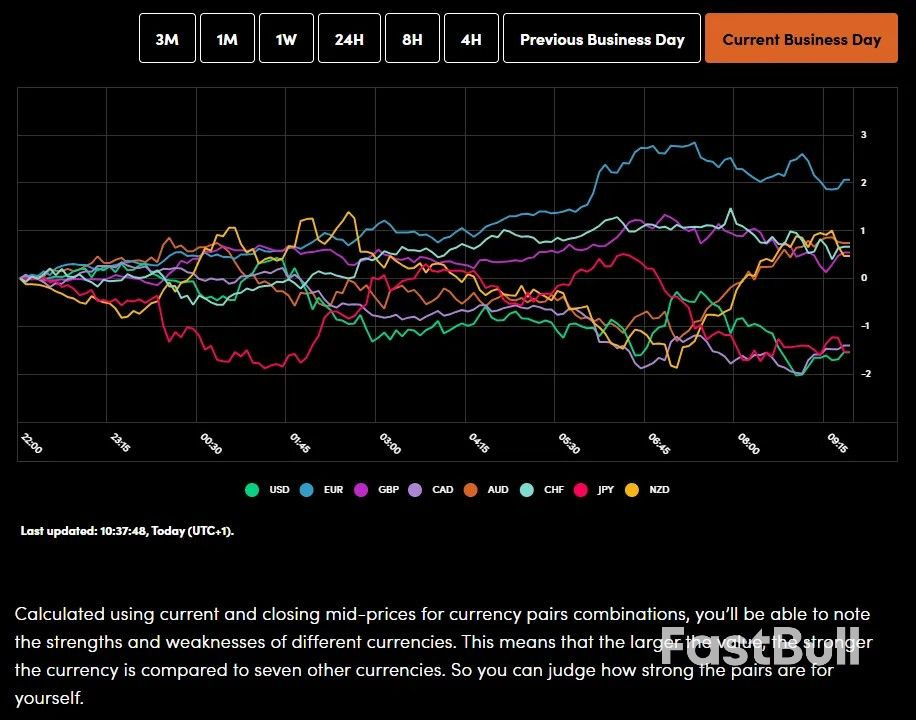Enable Current Business Day view
The width and height of the screenshot is (916, 720).
tap(800, 39)
